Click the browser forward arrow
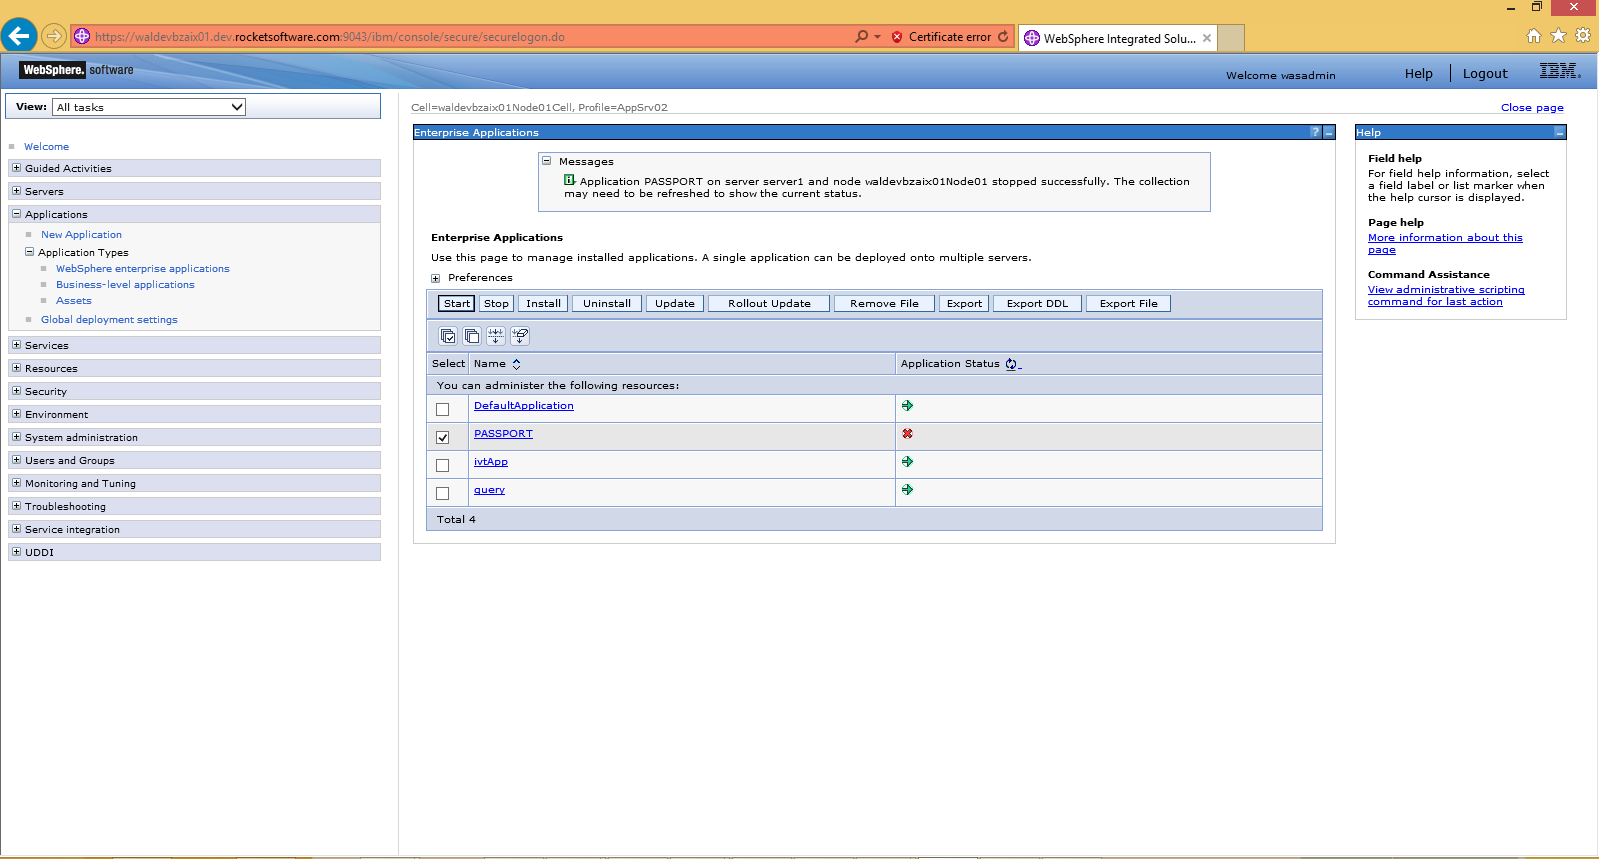The height and width of the screenshot is (859, 1599). pos(54,36)
